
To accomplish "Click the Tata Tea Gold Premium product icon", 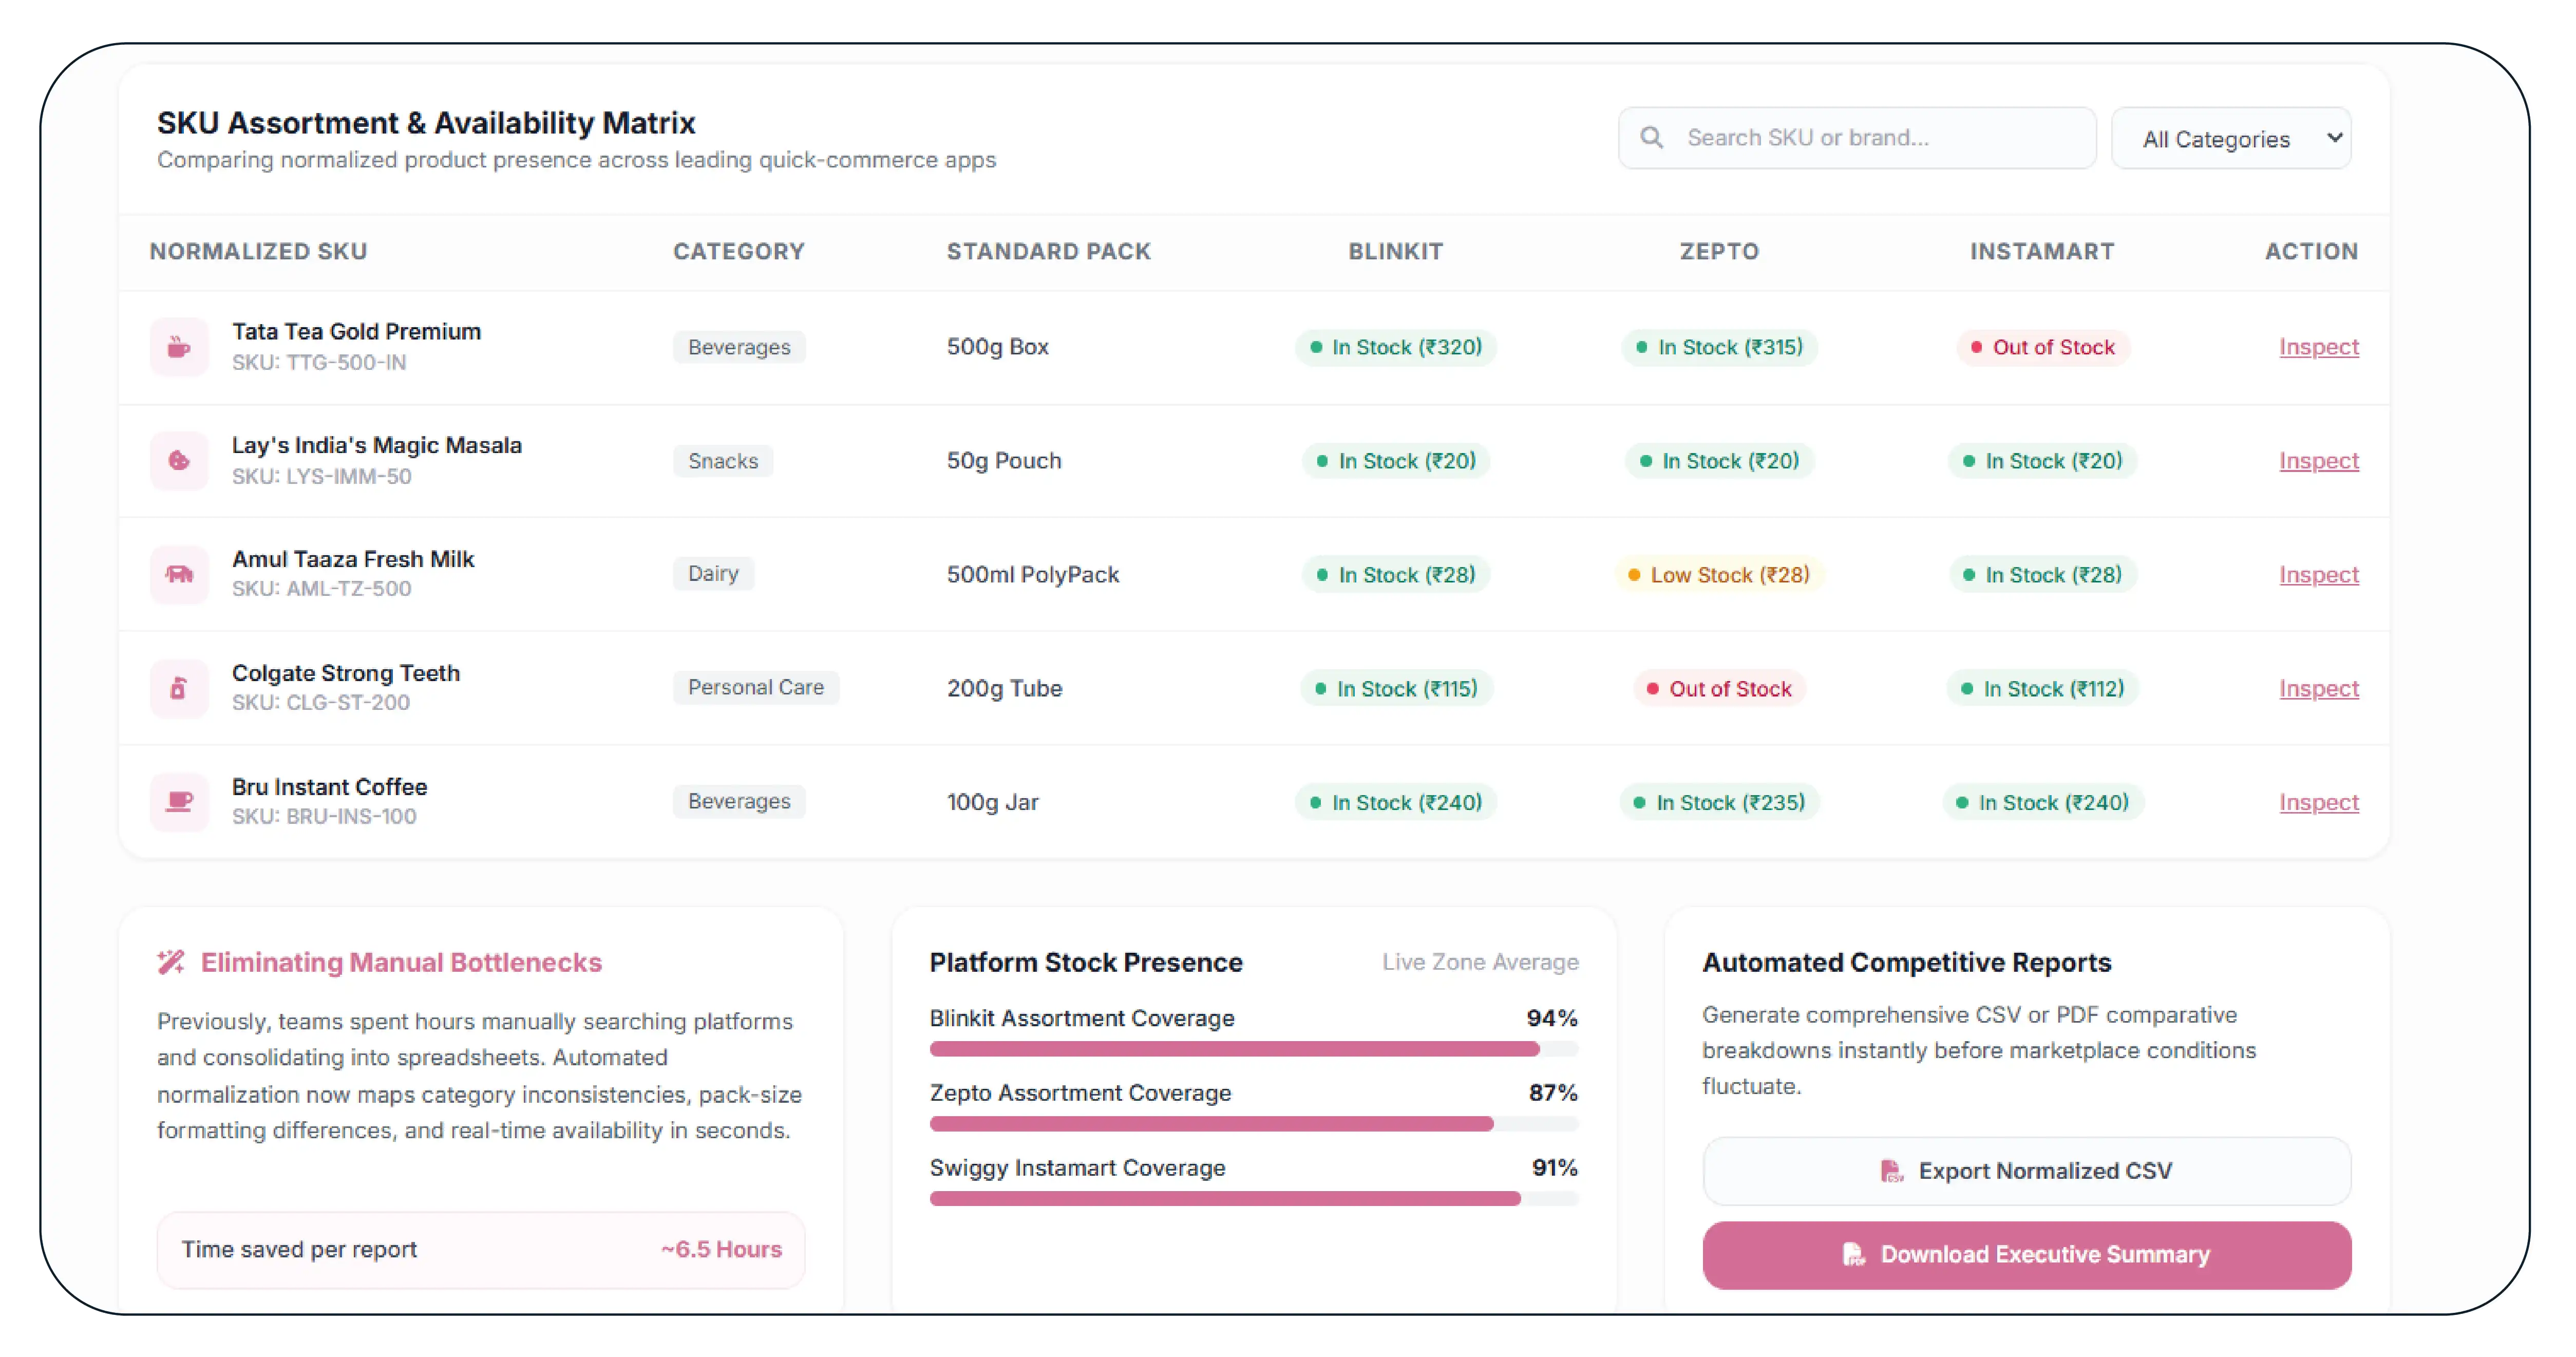I will (179, 347).
